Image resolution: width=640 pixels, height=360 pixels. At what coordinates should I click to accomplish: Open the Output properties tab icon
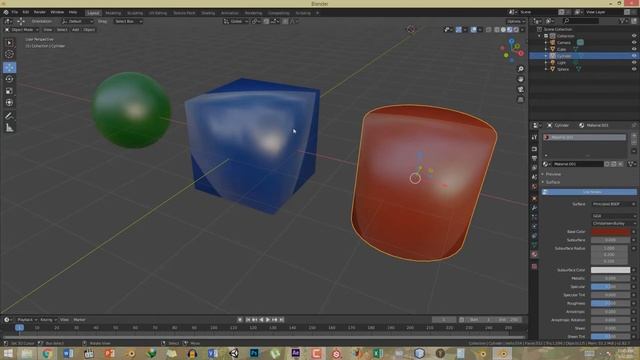click(x=534, y=158)
